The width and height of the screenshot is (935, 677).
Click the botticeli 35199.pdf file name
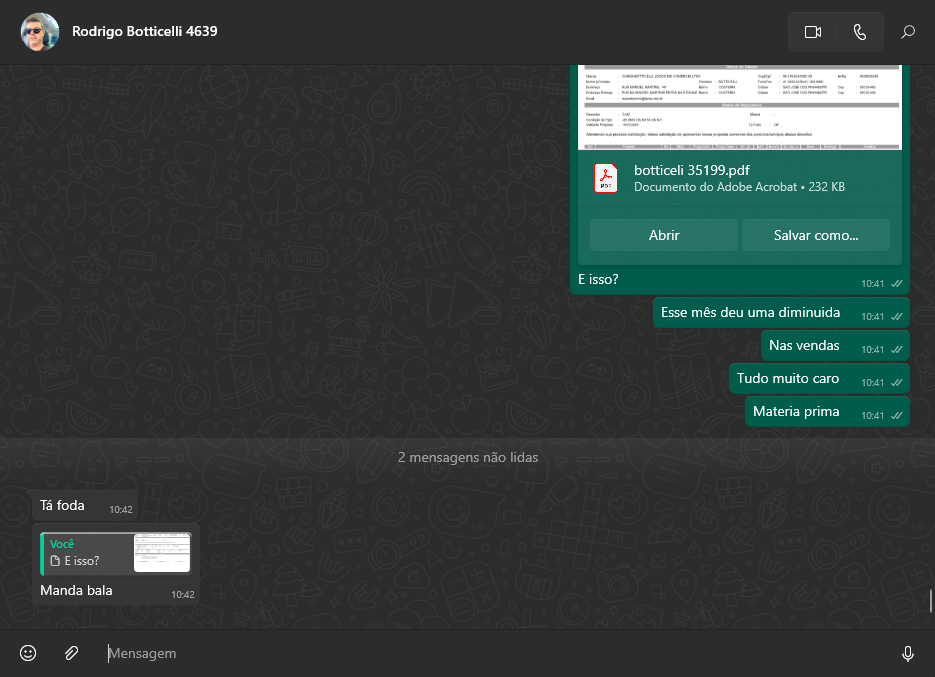(691, 169)
